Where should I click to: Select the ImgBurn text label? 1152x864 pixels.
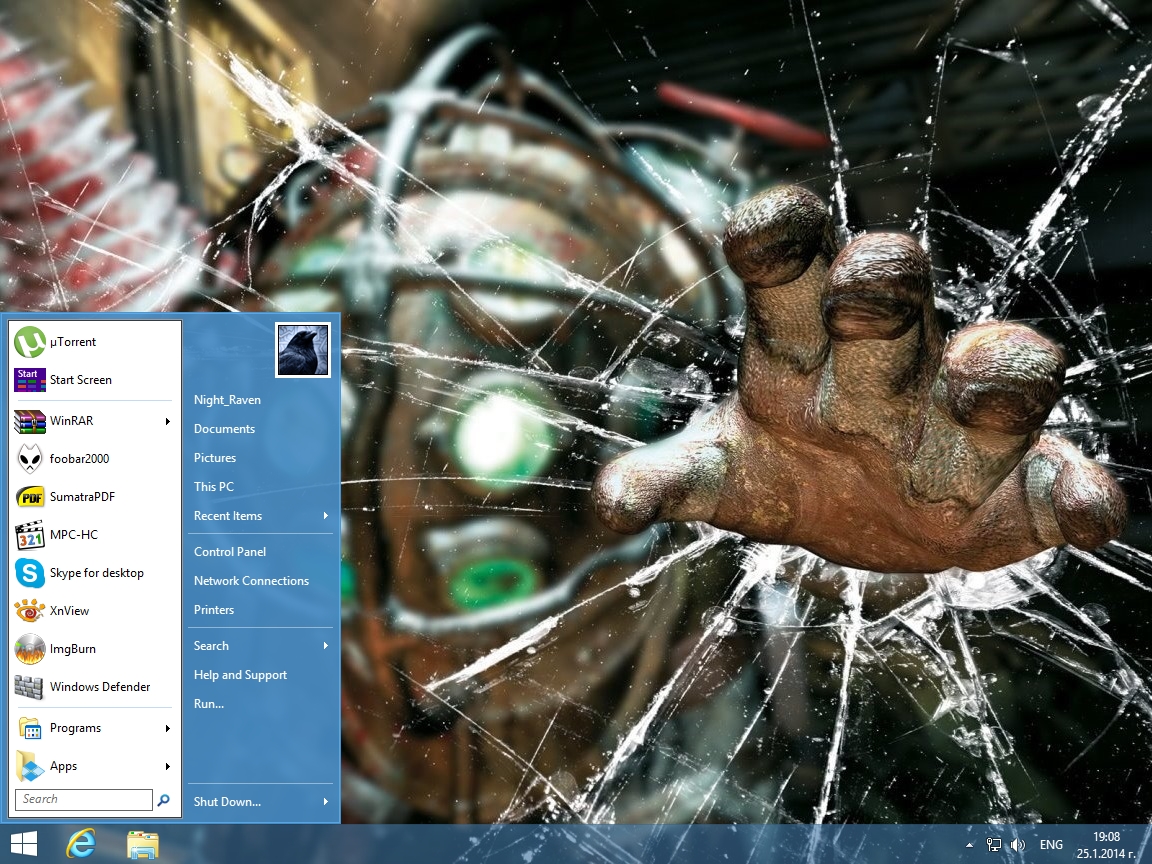tap(73, 649)
